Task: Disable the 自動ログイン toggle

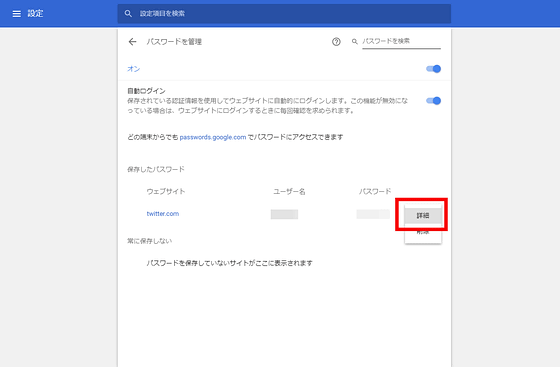Action: coord(434,101)
